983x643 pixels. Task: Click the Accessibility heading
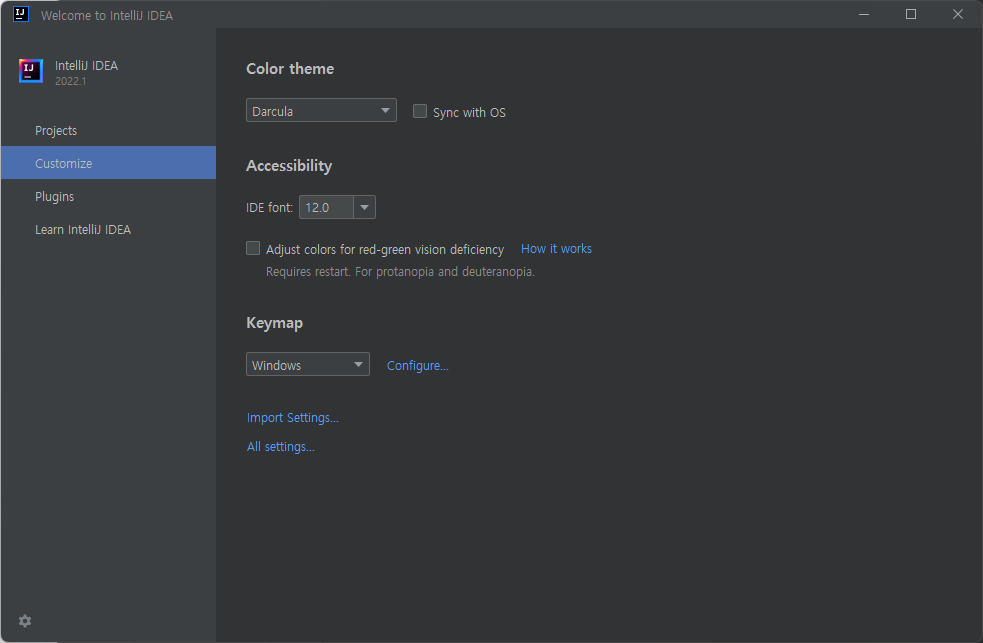(289, 166)
